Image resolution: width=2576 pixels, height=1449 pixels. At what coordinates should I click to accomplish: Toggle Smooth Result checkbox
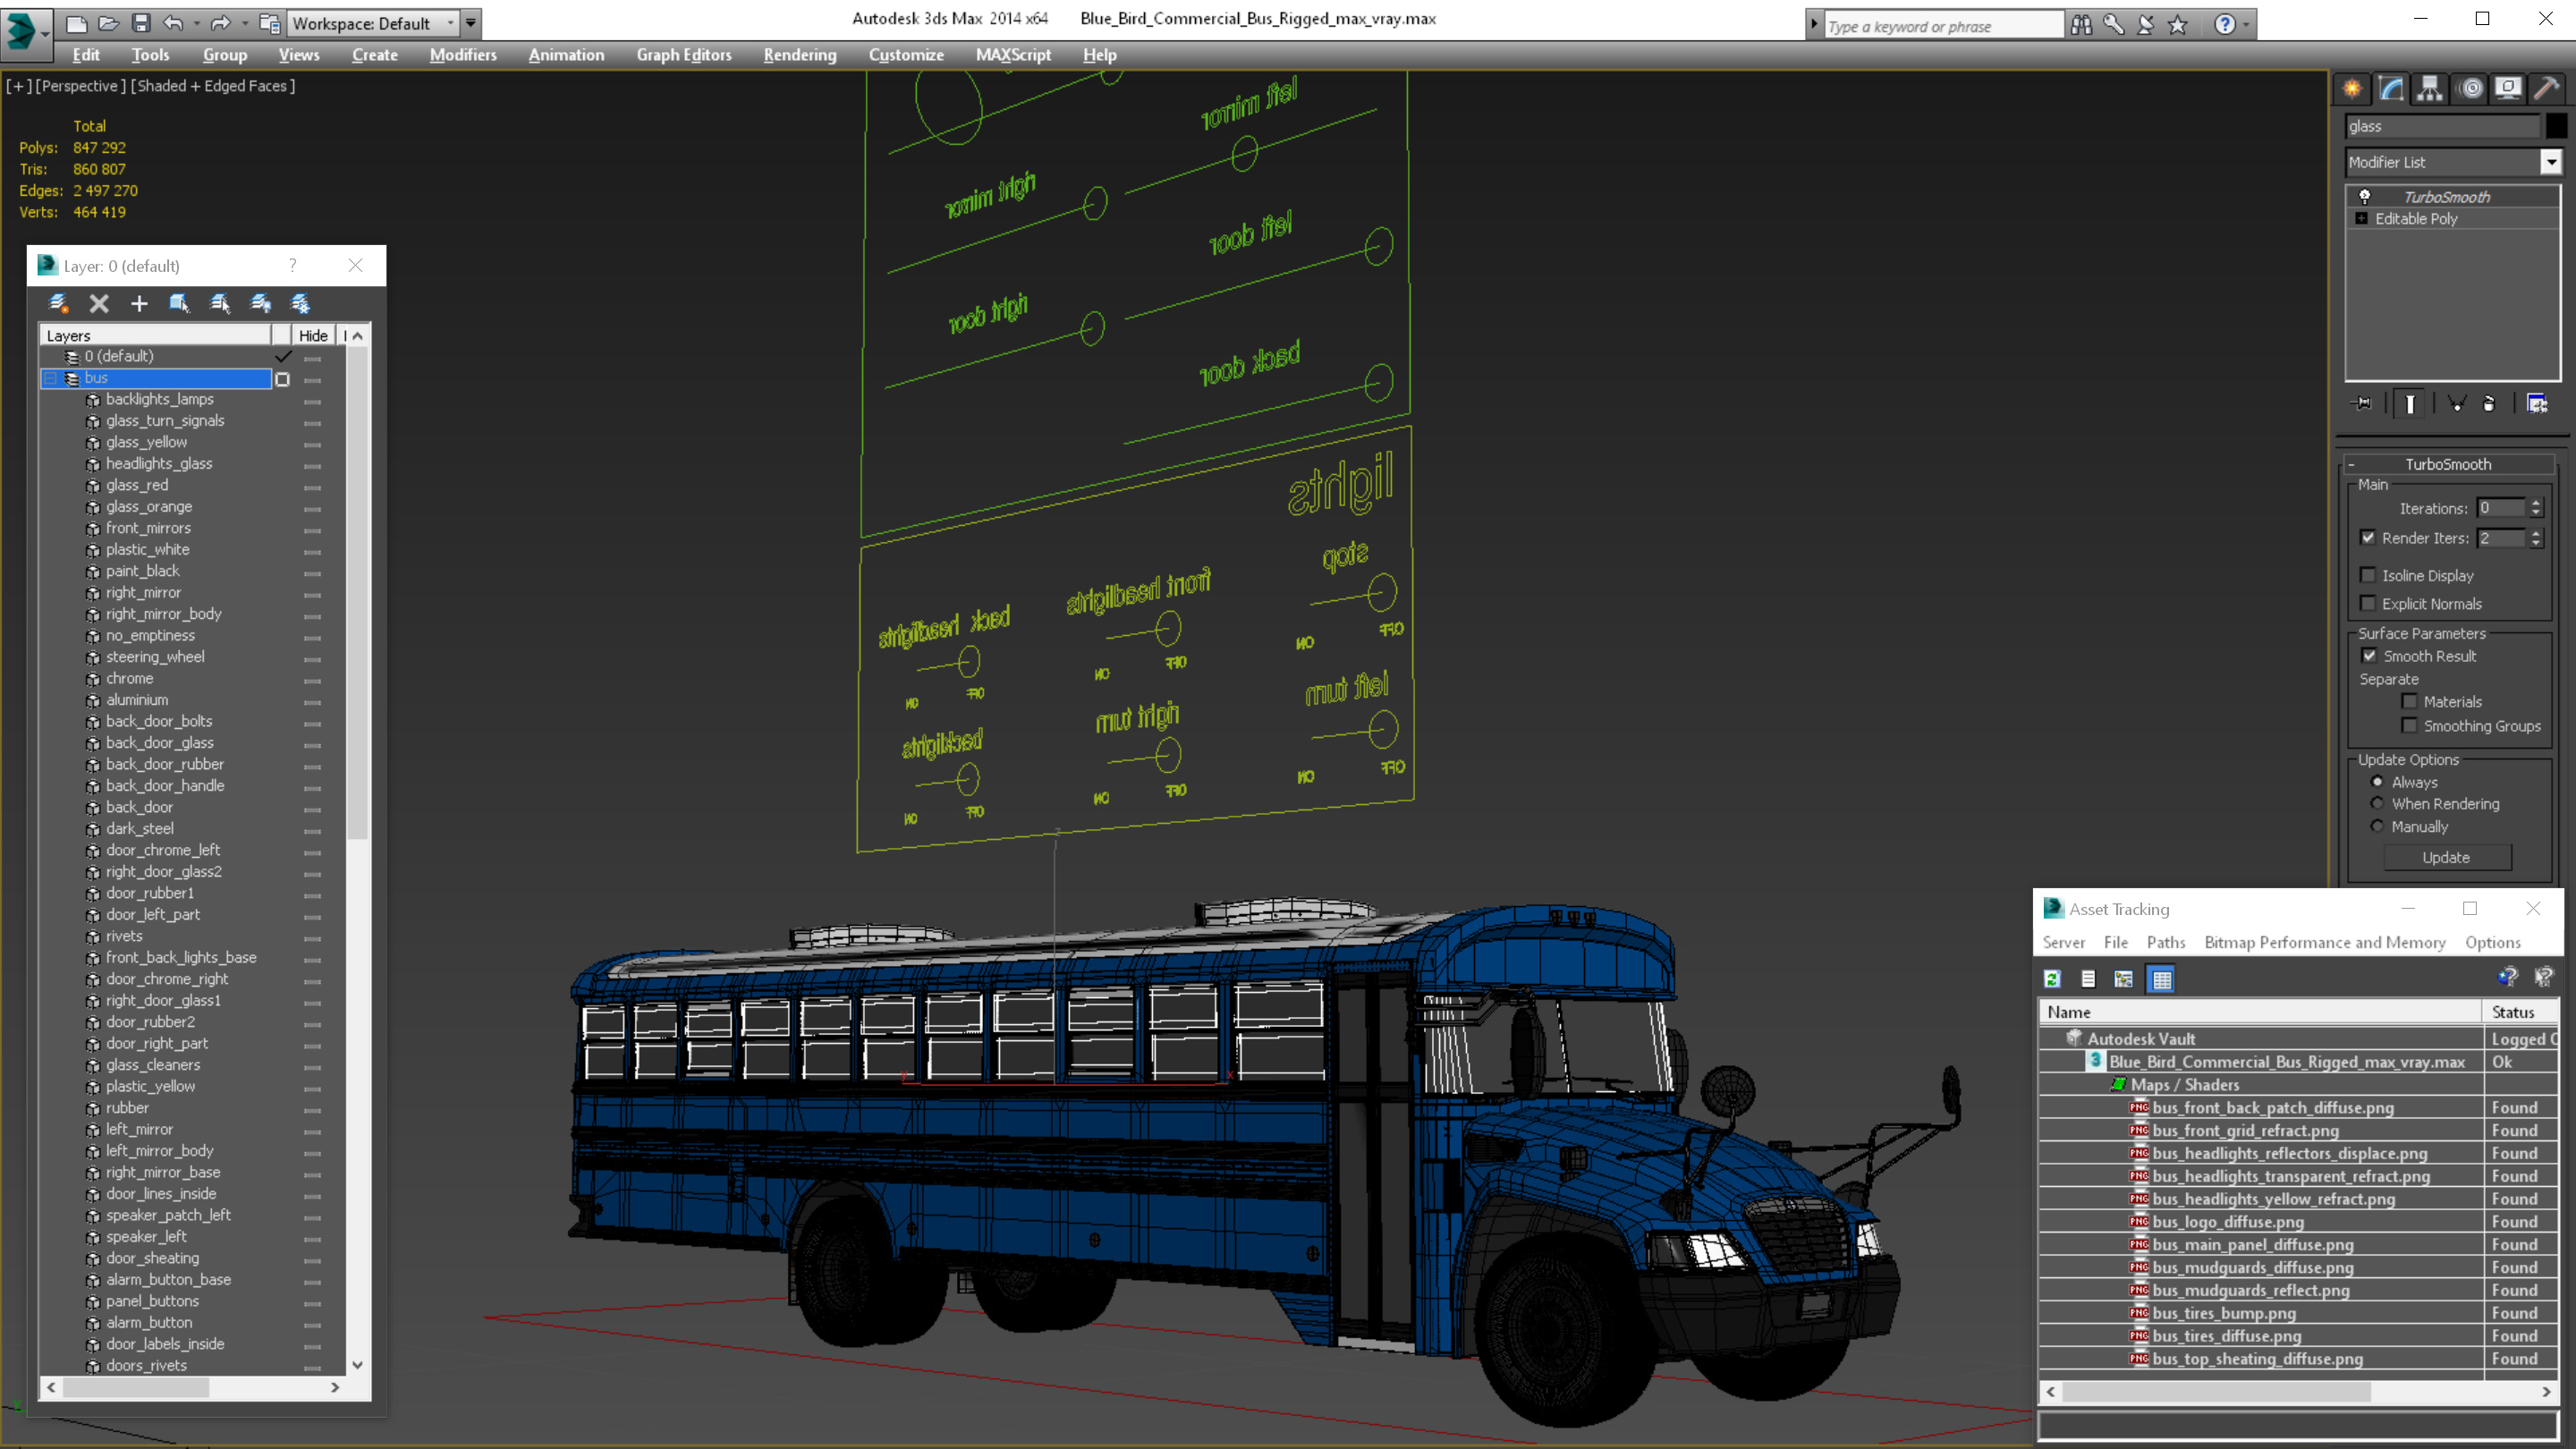2369,656
